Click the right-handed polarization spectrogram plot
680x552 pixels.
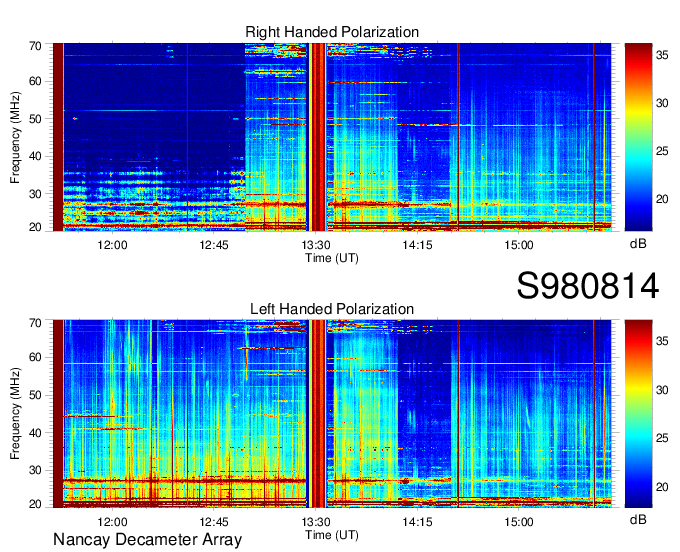[332, 137]
